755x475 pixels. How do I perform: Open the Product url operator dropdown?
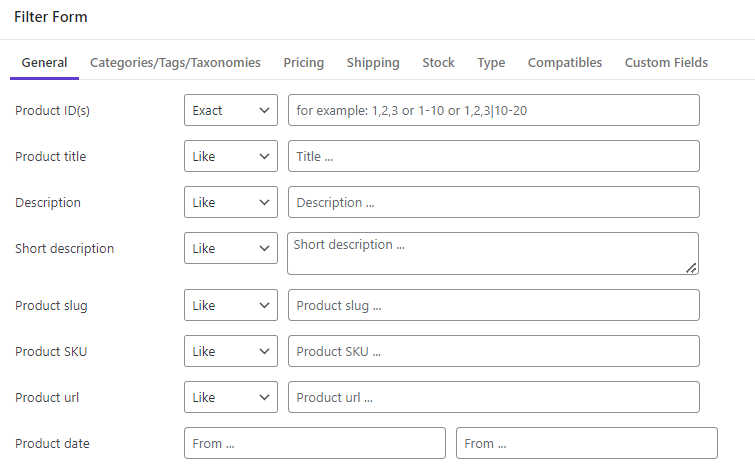coord(231,397)
